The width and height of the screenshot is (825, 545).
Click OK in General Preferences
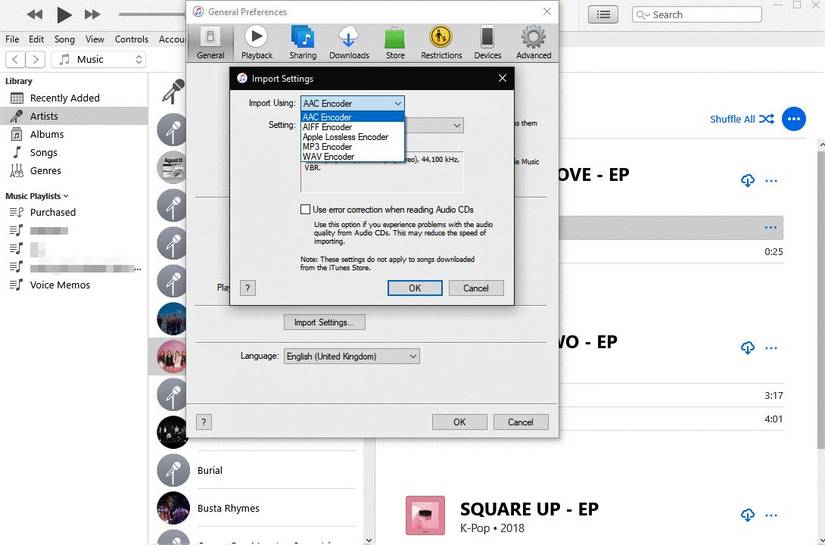coord(459,422)
